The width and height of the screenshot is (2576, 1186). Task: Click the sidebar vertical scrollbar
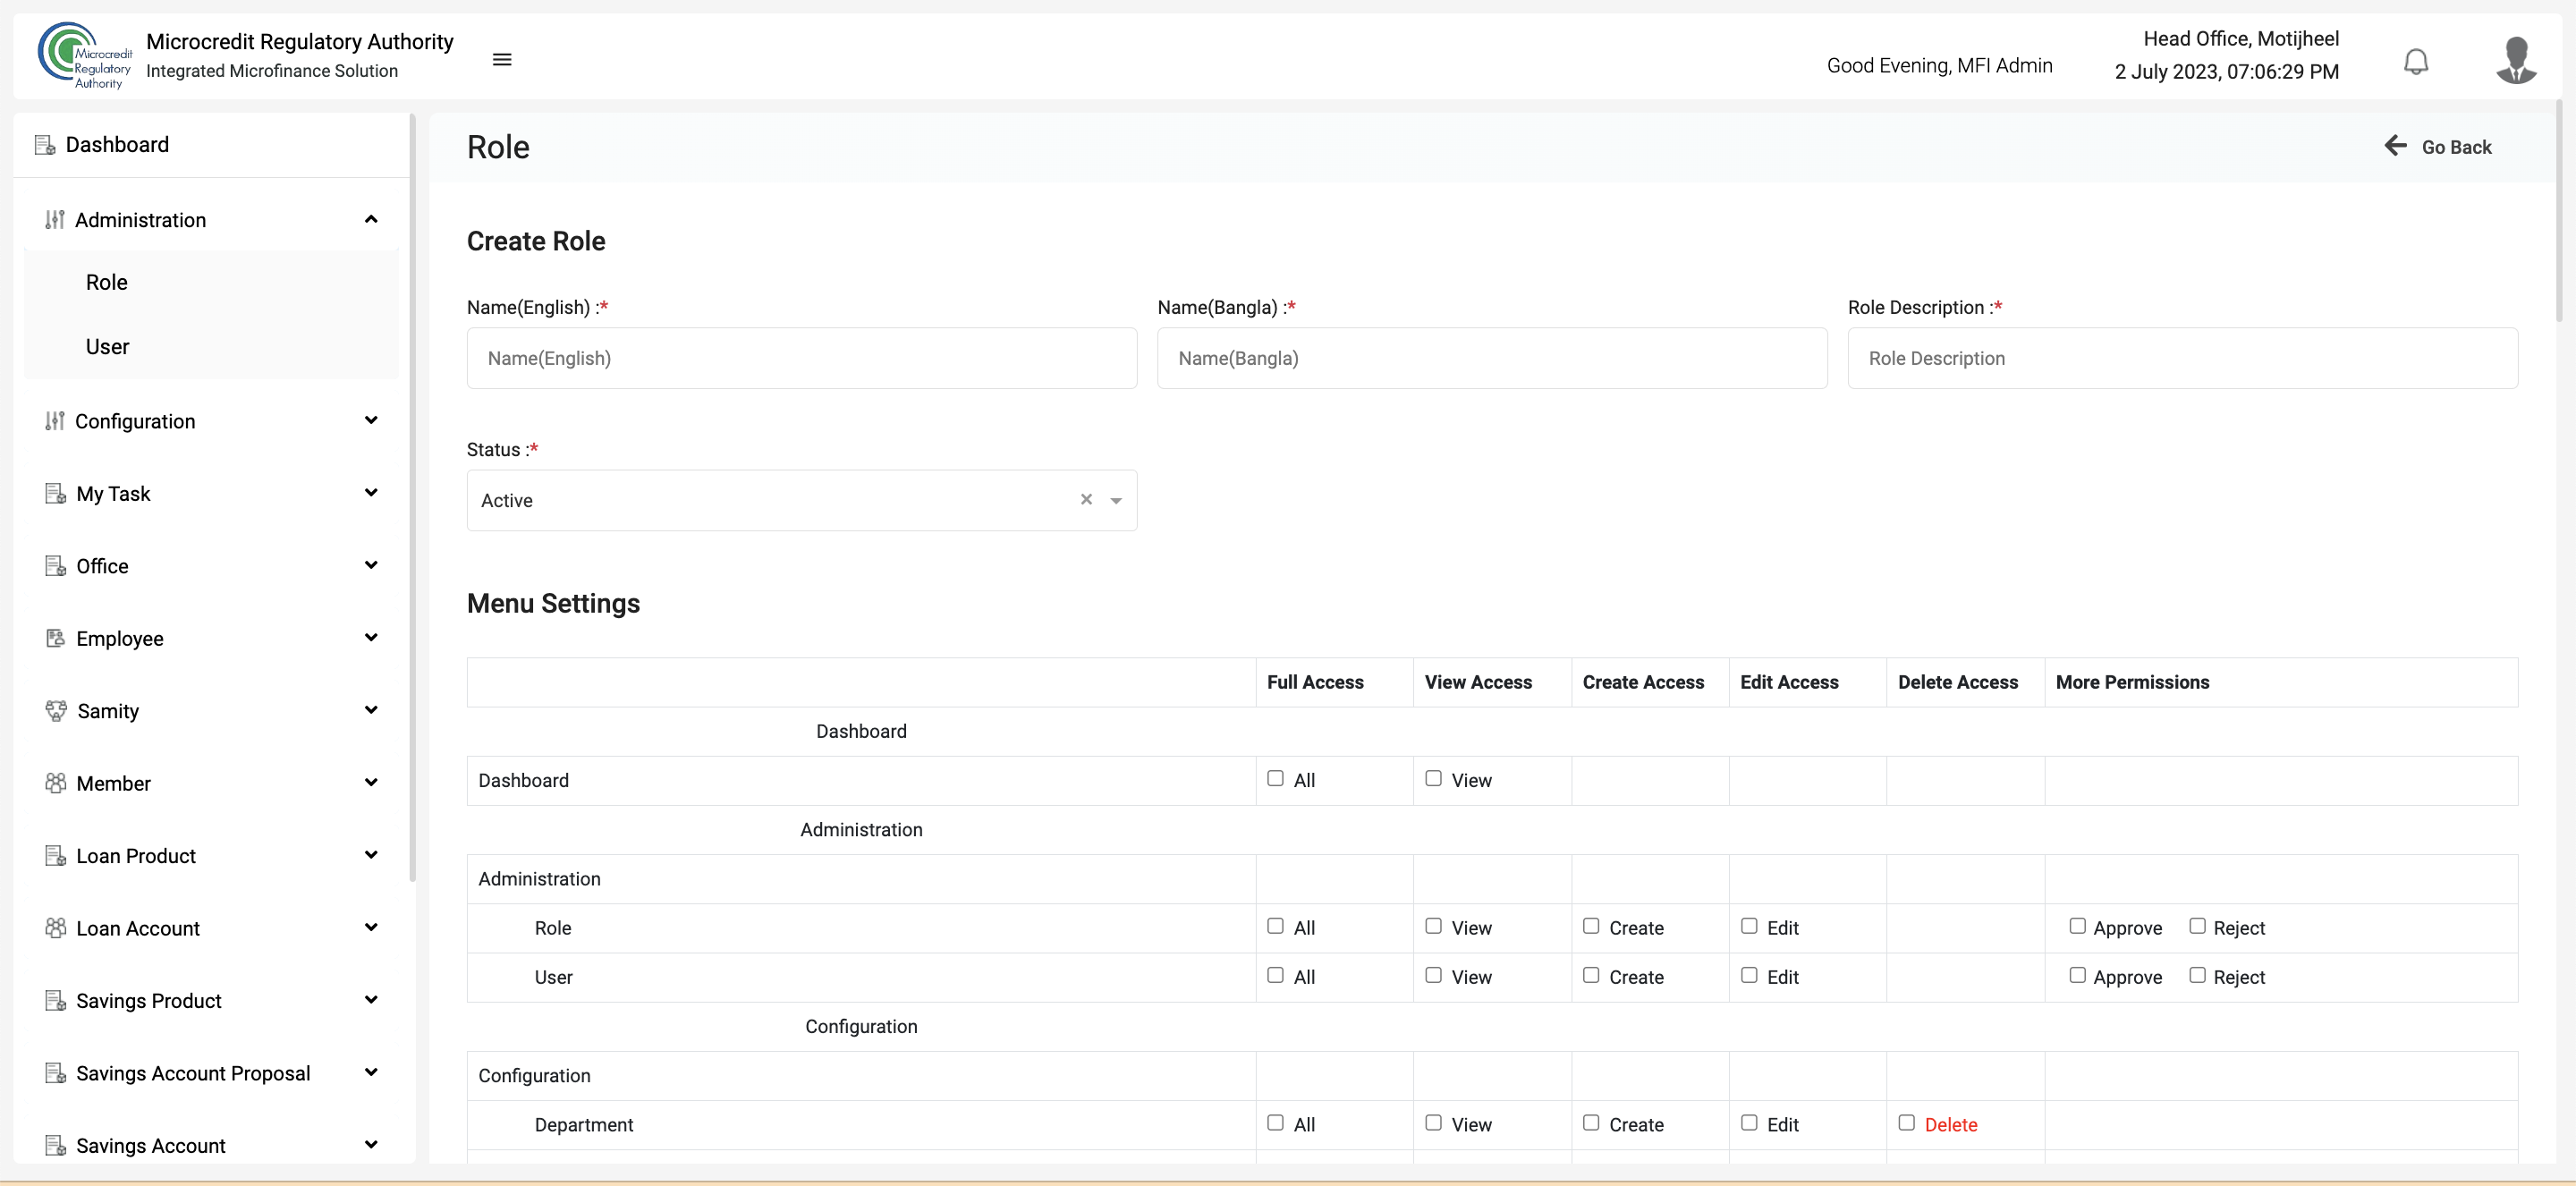click(x=412, y=498)
